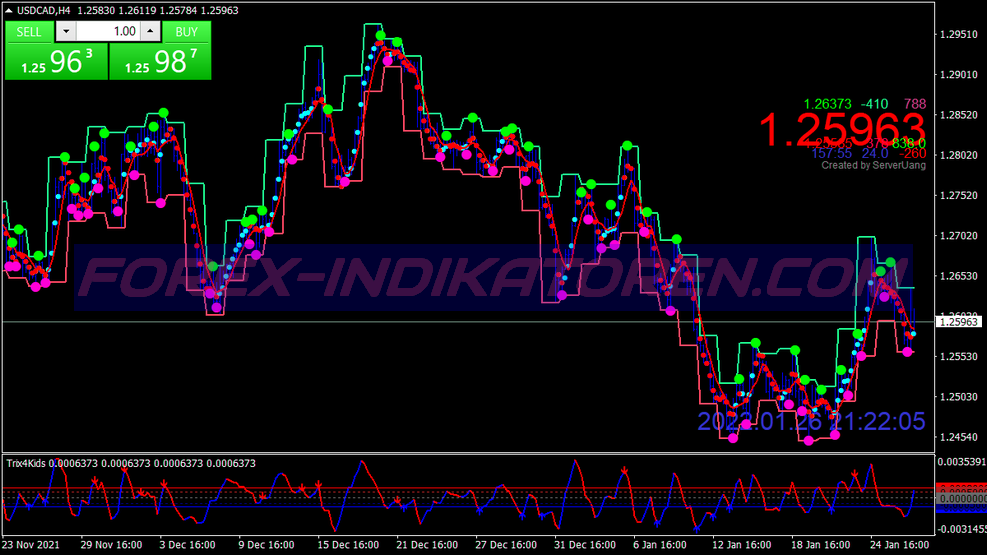Viewport: 987px width, 555px height.
Task: Click the 1.29510 price axis label
Action: point(959,35)
